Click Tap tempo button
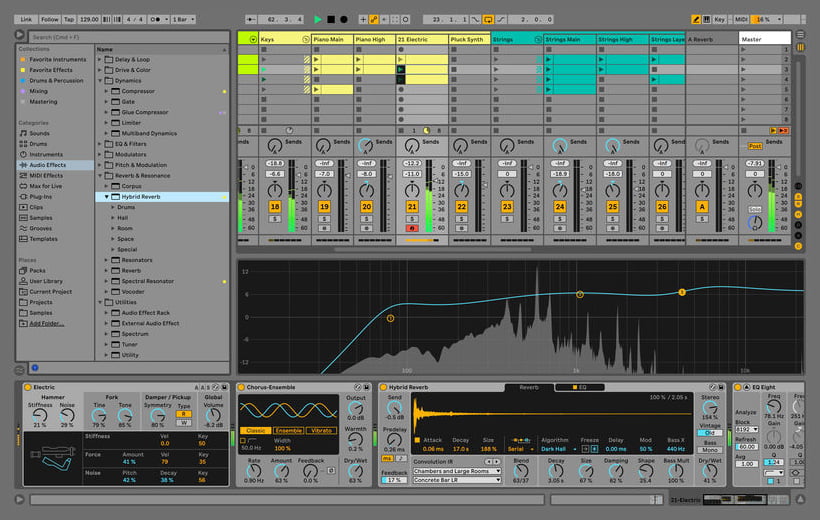820x520 pixels. tap(69, 19)
